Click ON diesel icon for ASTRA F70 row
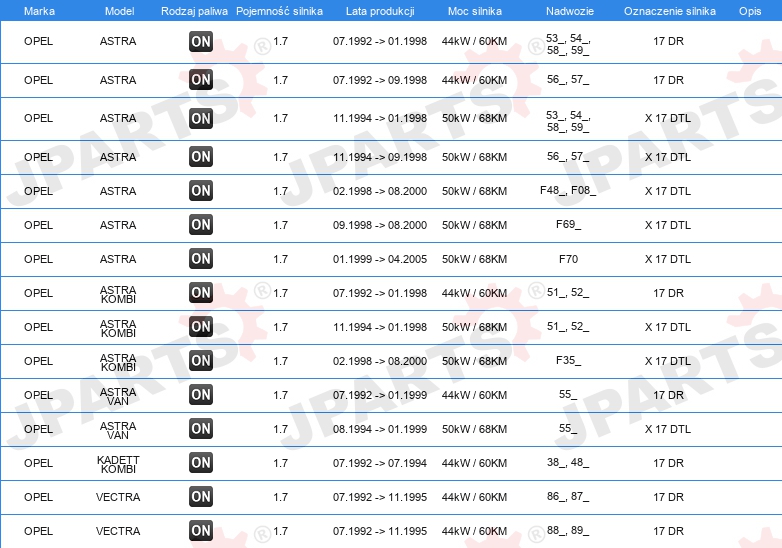This screenshot has height=548, width=782. (x=201, y=259)
